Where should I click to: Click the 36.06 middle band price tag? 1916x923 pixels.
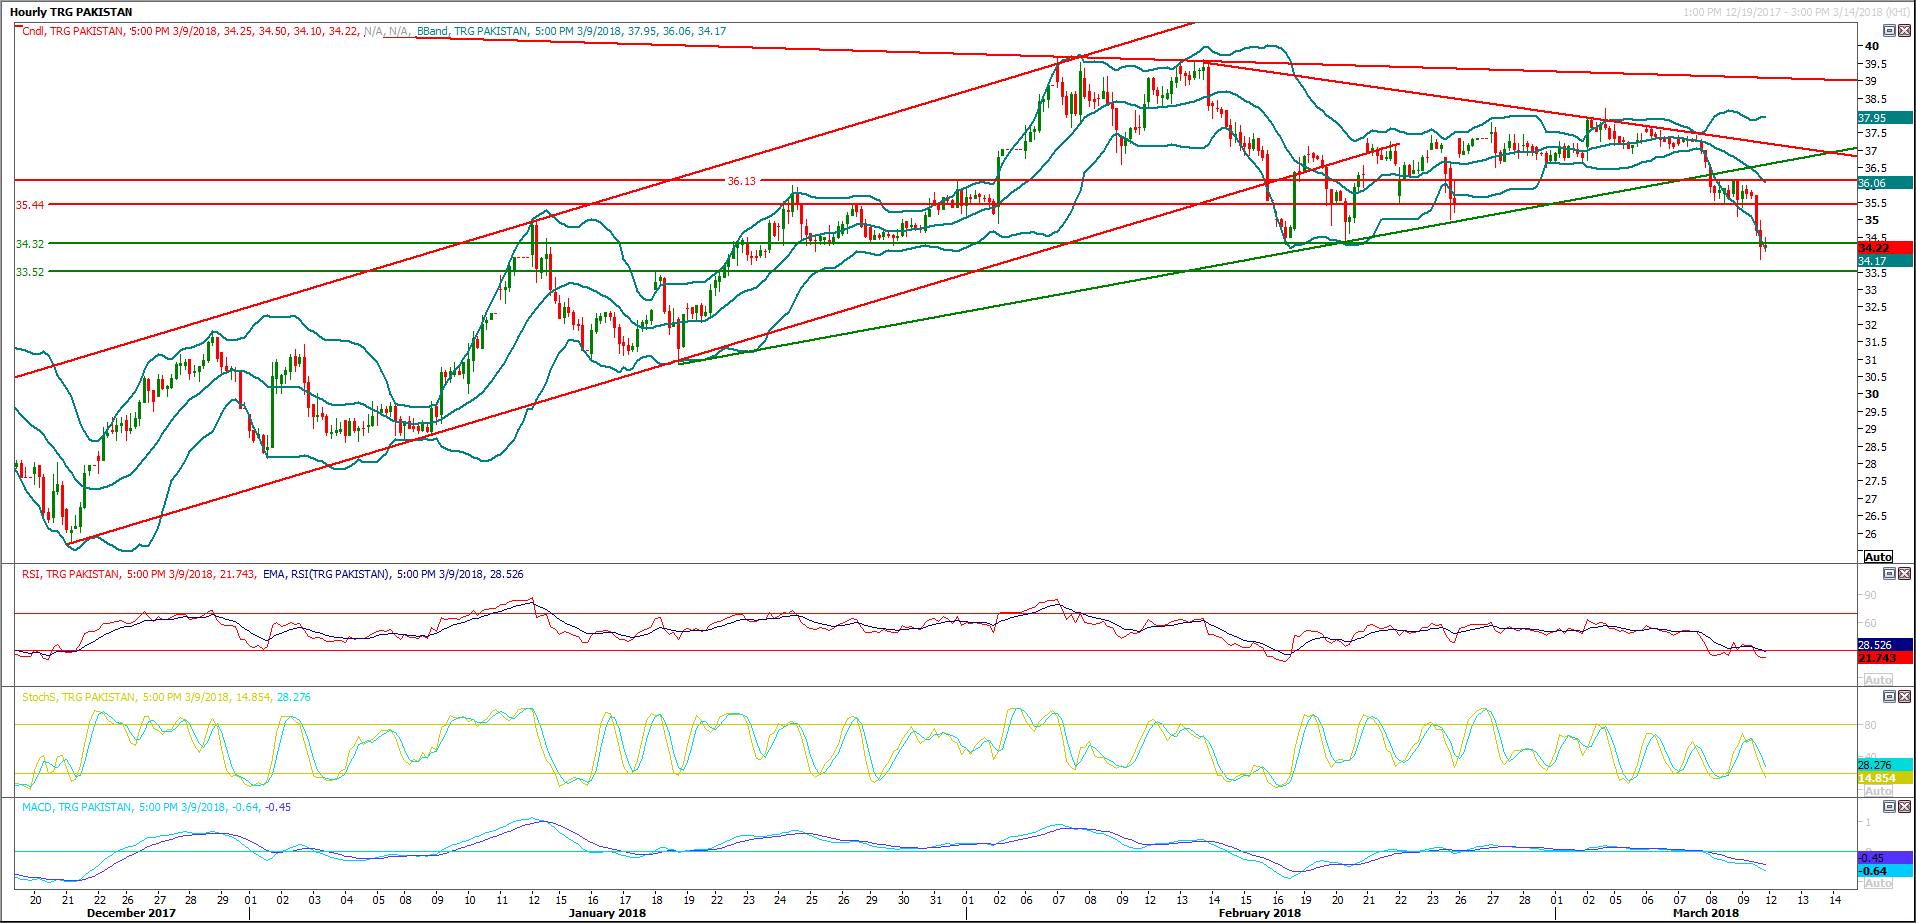point(1884,183)
